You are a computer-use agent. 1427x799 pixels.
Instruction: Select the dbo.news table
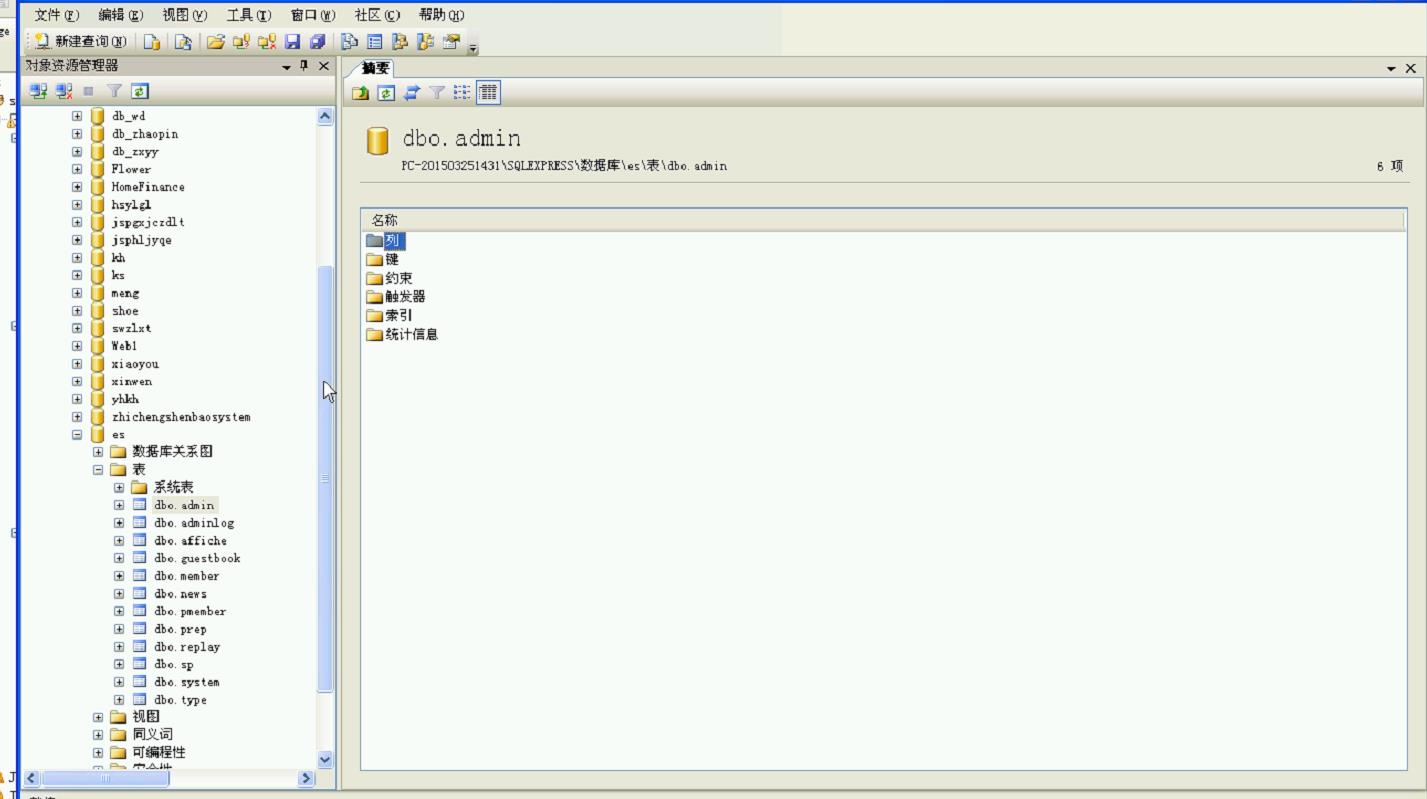coord(180,594)
